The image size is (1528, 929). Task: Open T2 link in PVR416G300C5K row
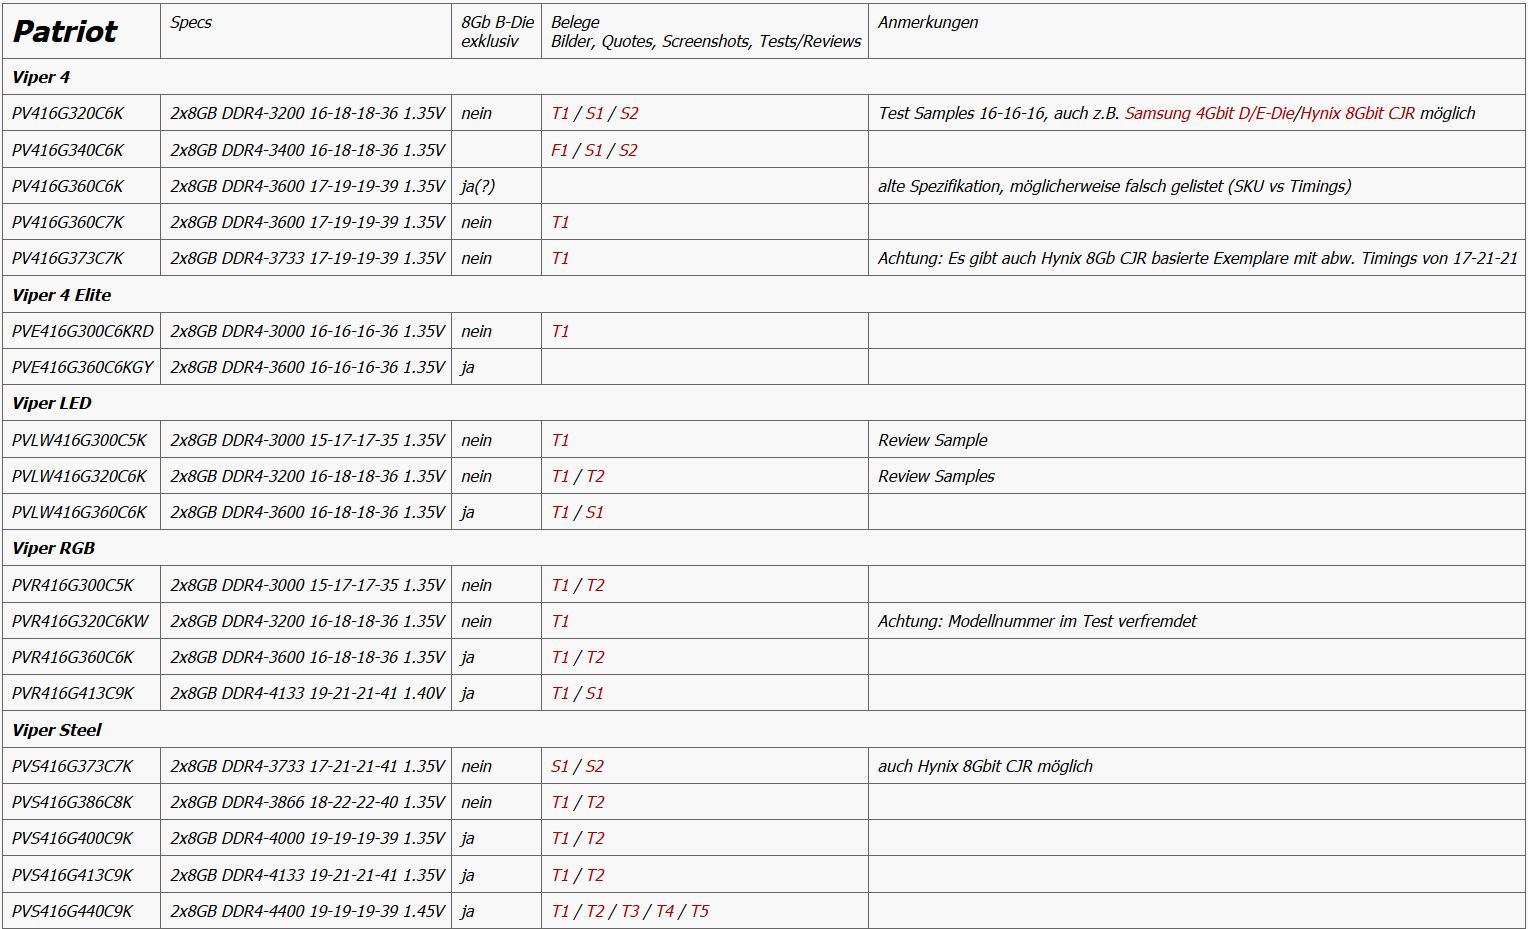point(595,585)
